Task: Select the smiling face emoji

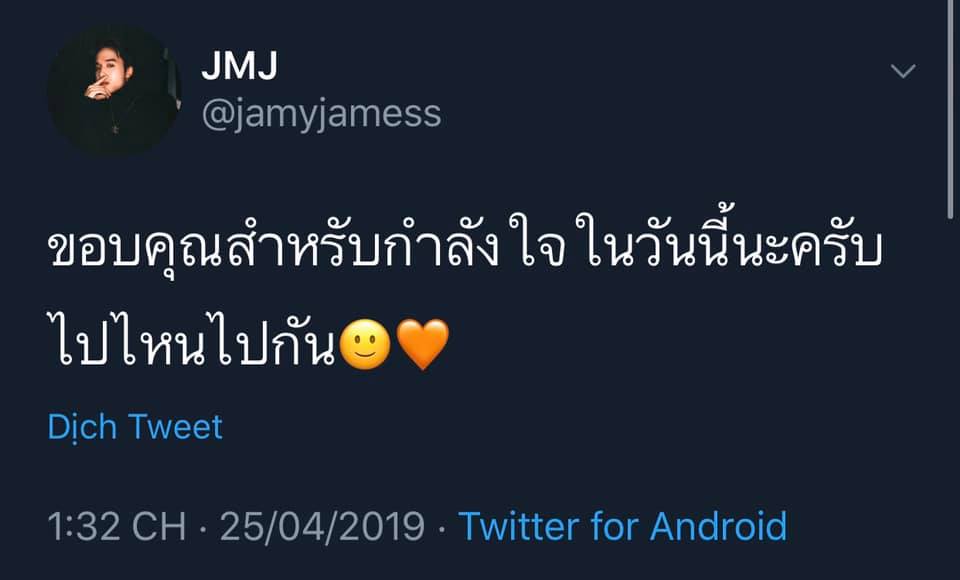Action: click(x=365, y=345)
